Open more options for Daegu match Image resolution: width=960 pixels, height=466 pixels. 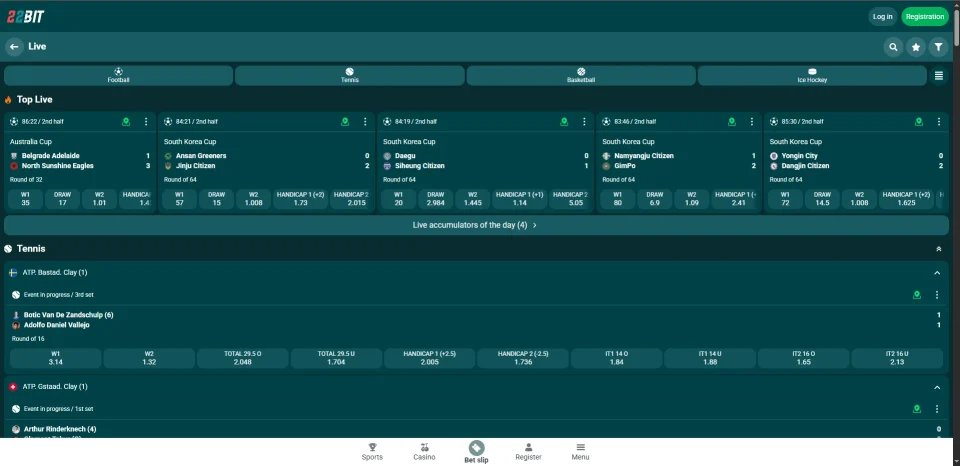(x=584, y=122)
